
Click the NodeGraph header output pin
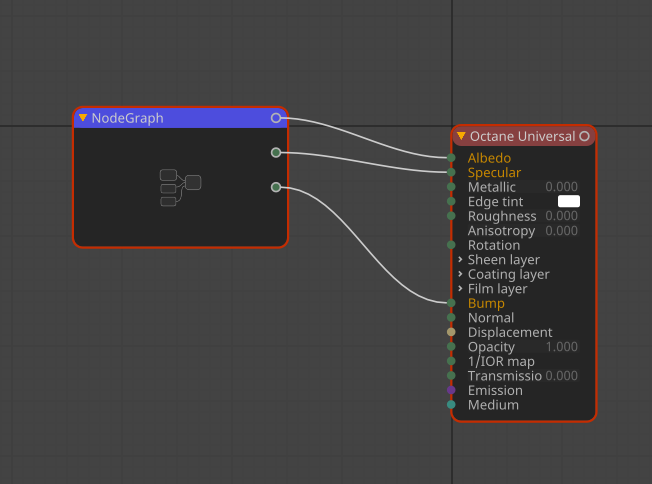click(x=276, y=118)
